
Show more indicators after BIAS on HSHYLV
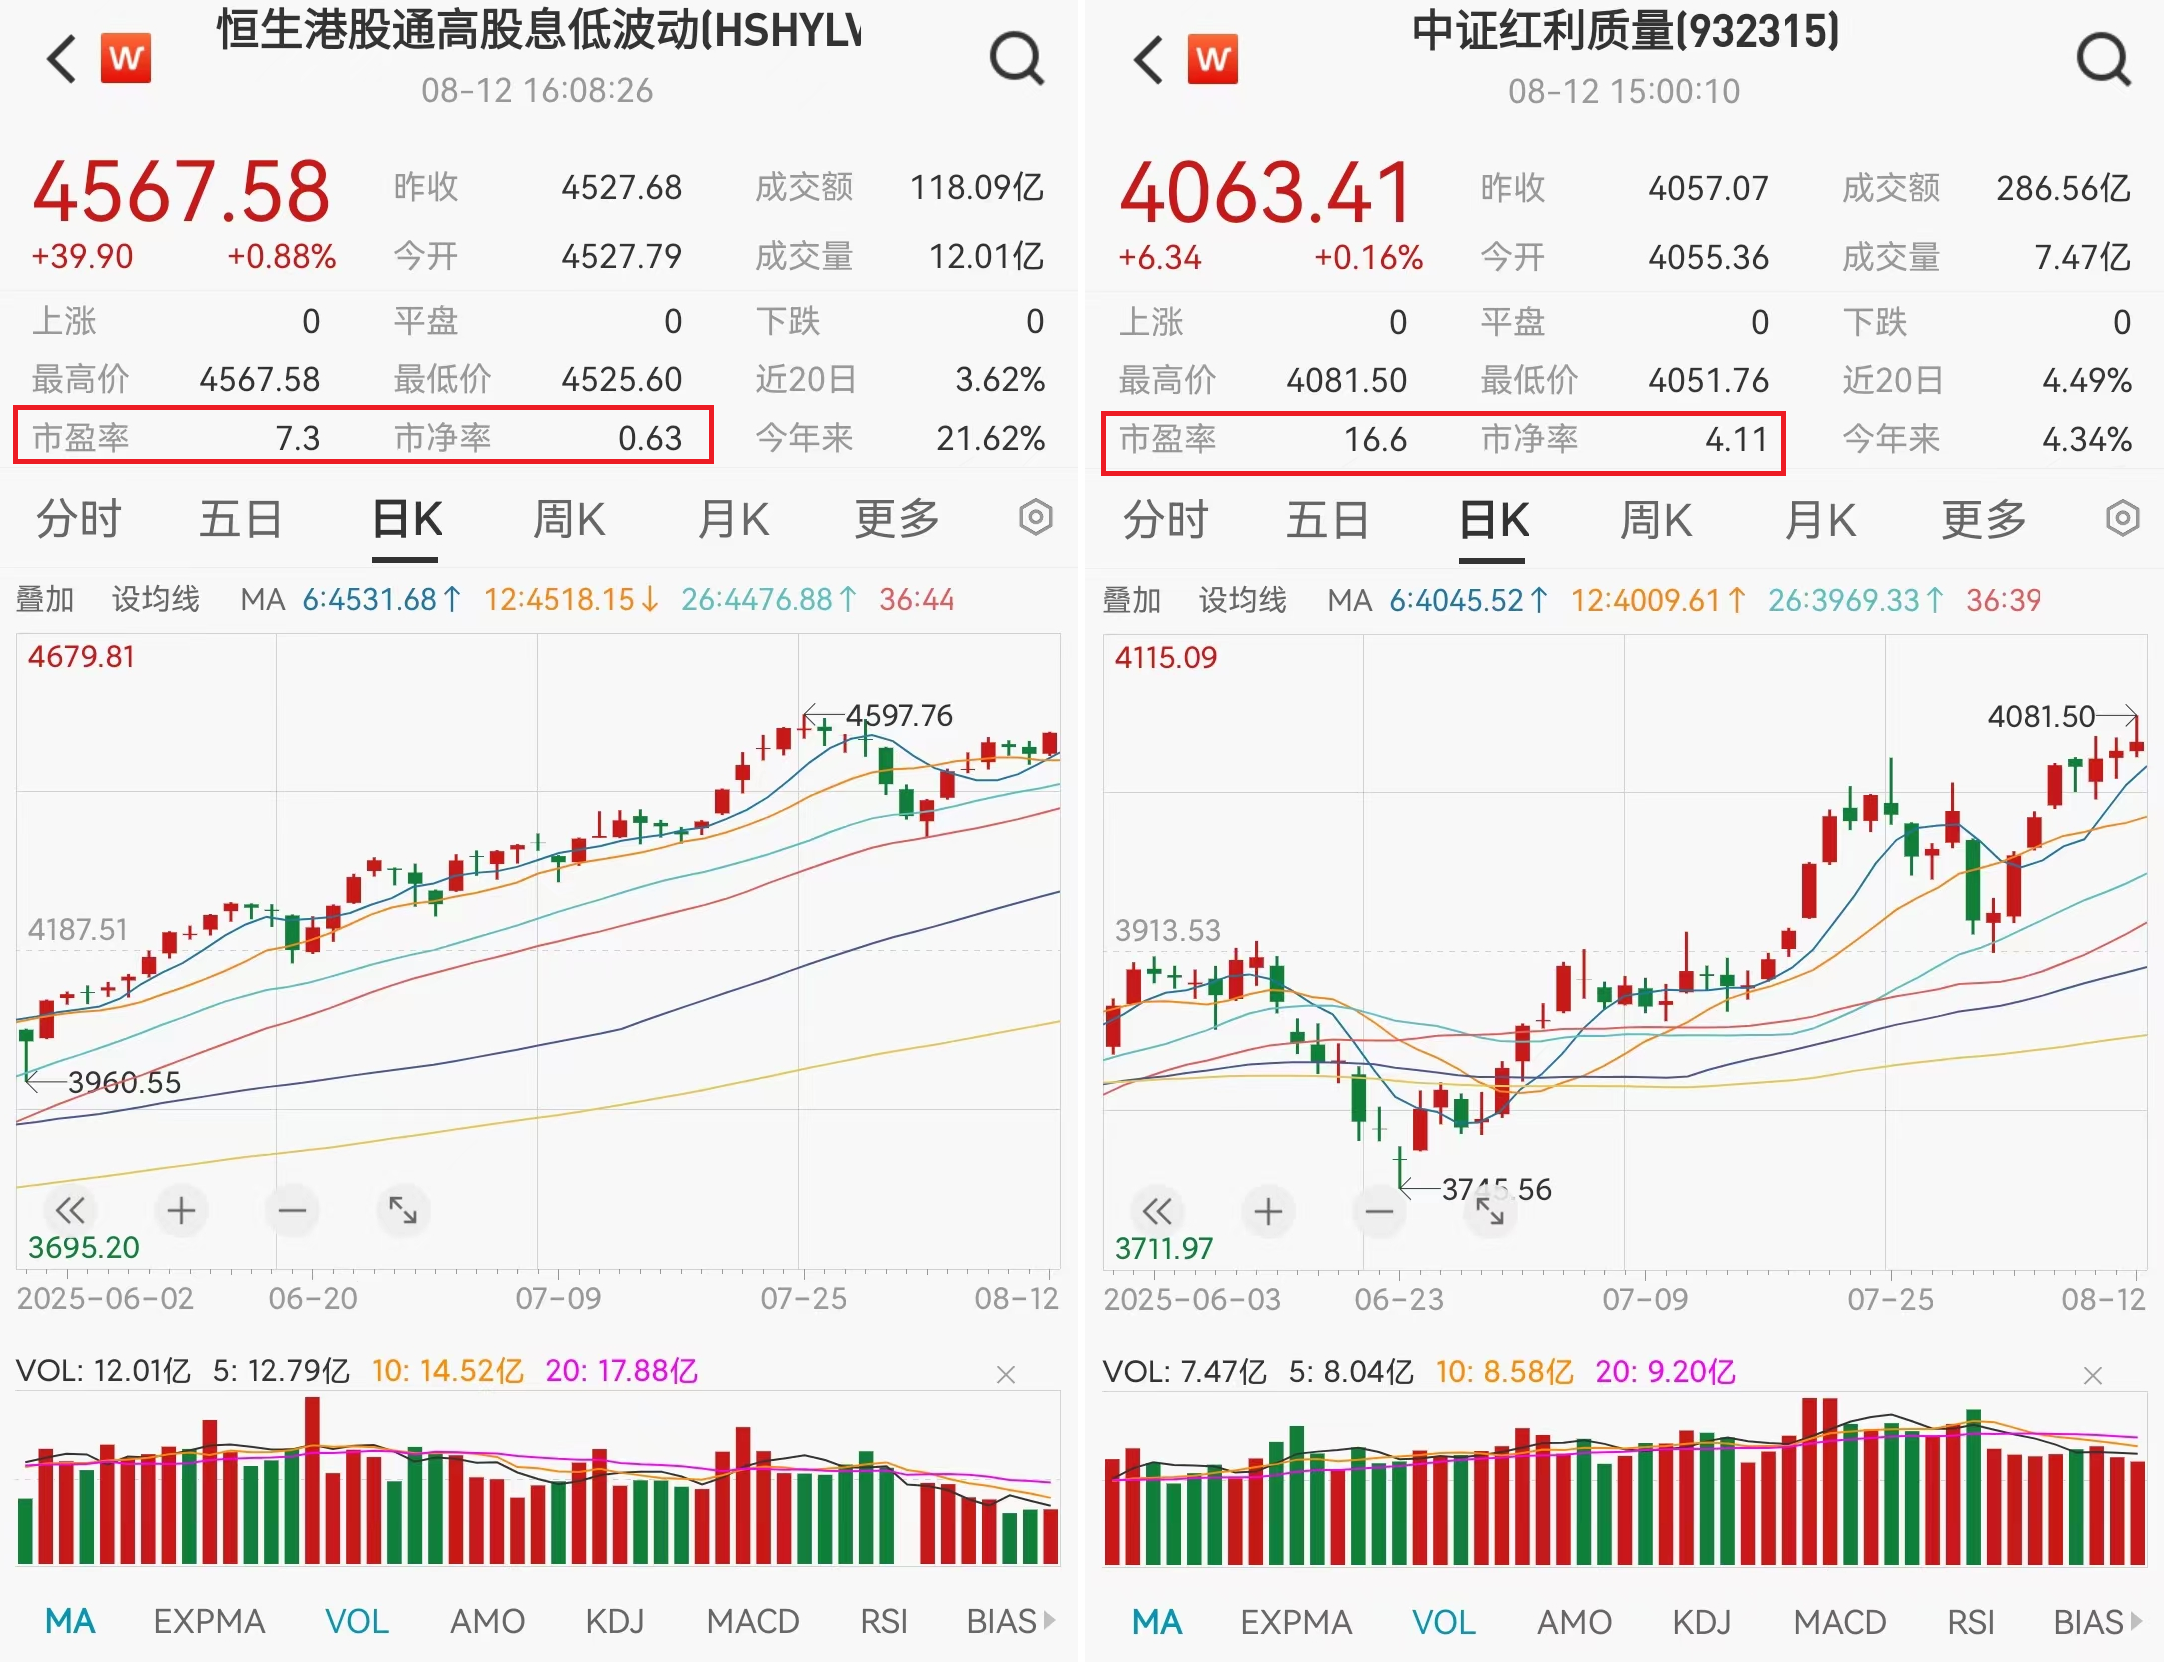click(x=1049, y=1620)
